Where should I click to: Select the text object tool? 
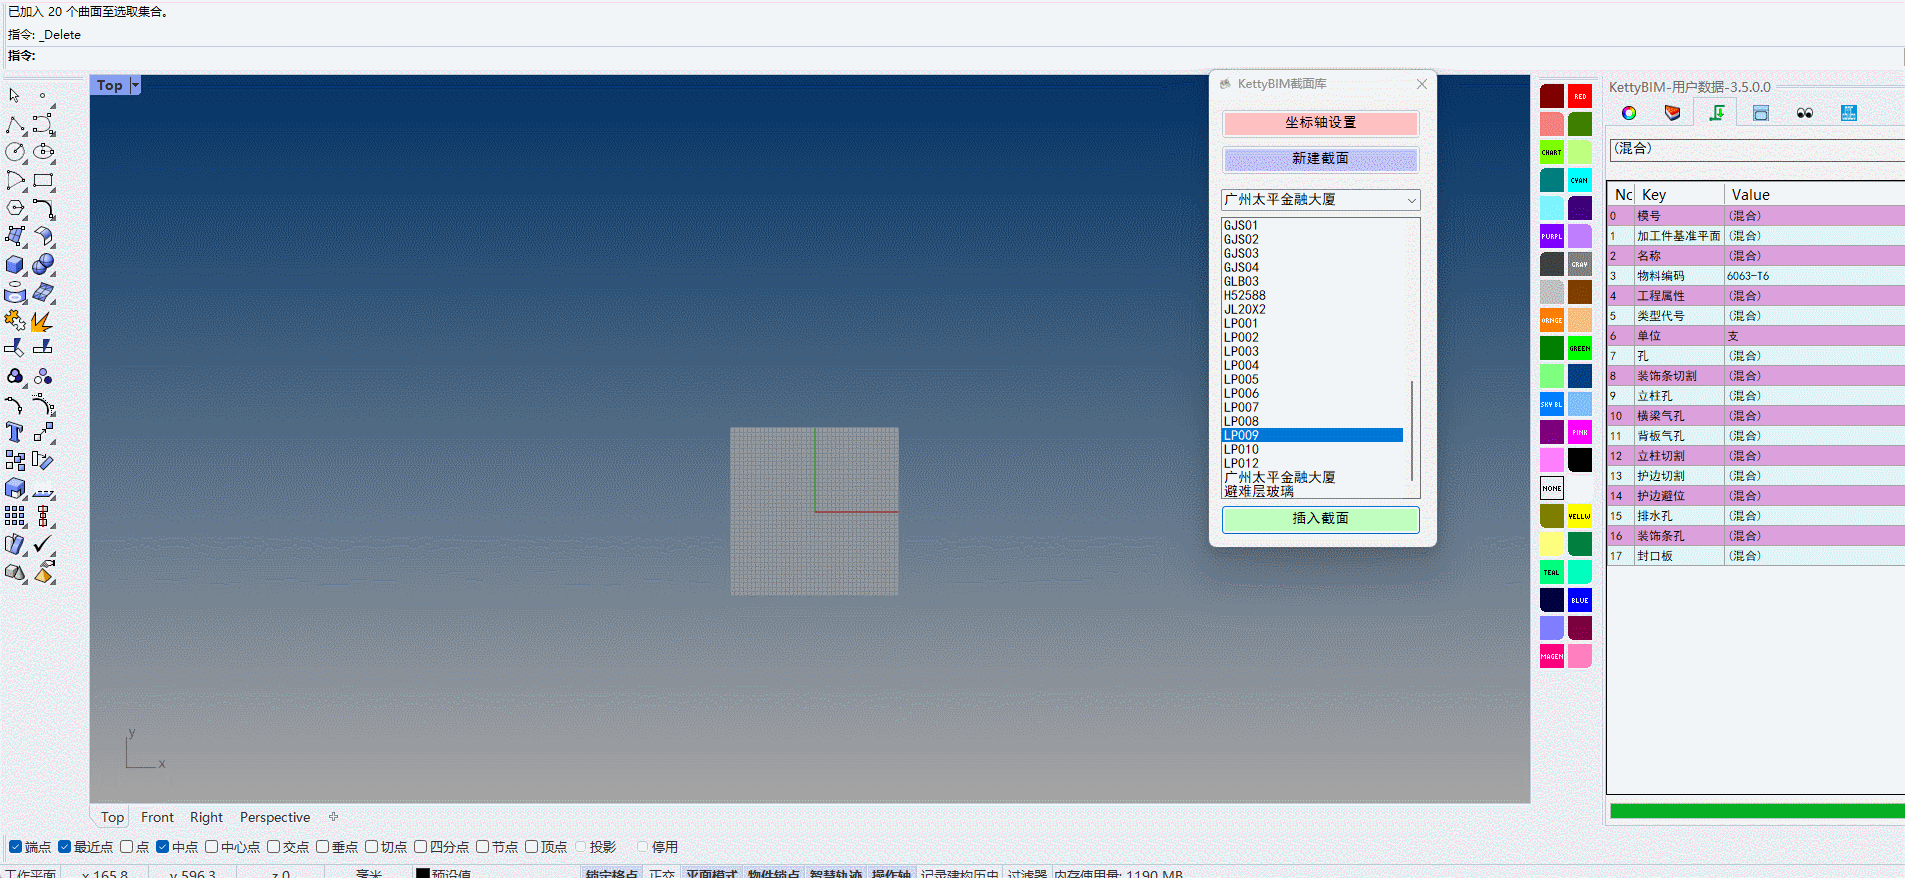pyautogui.click(x=15, y=432)
